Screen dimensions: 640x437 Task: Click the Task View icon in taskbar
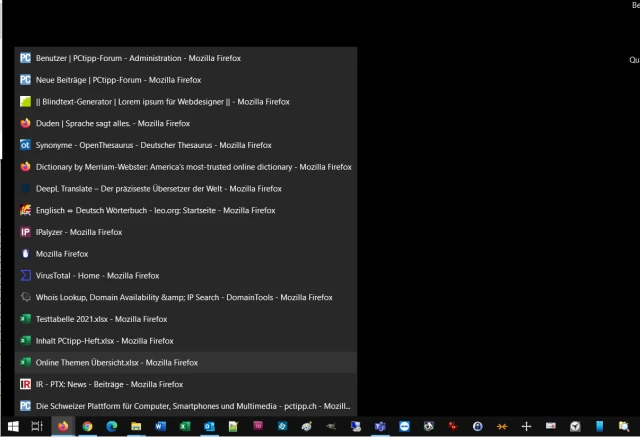click(x=37, y=426)
